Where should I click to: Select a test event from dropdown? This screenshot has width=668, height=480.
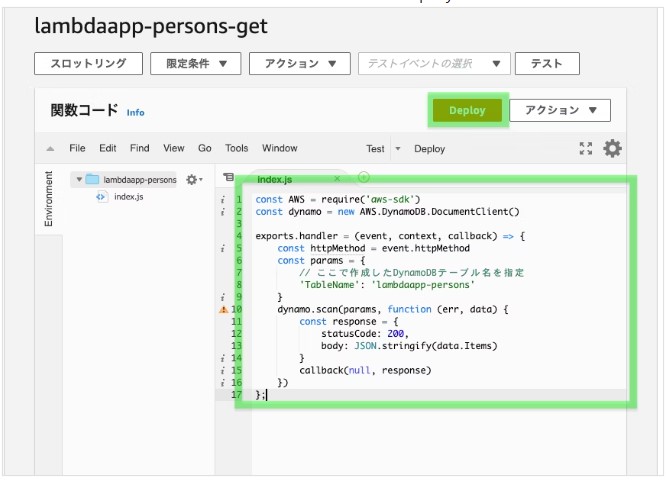pyautogui.click(x=434, y=63)
